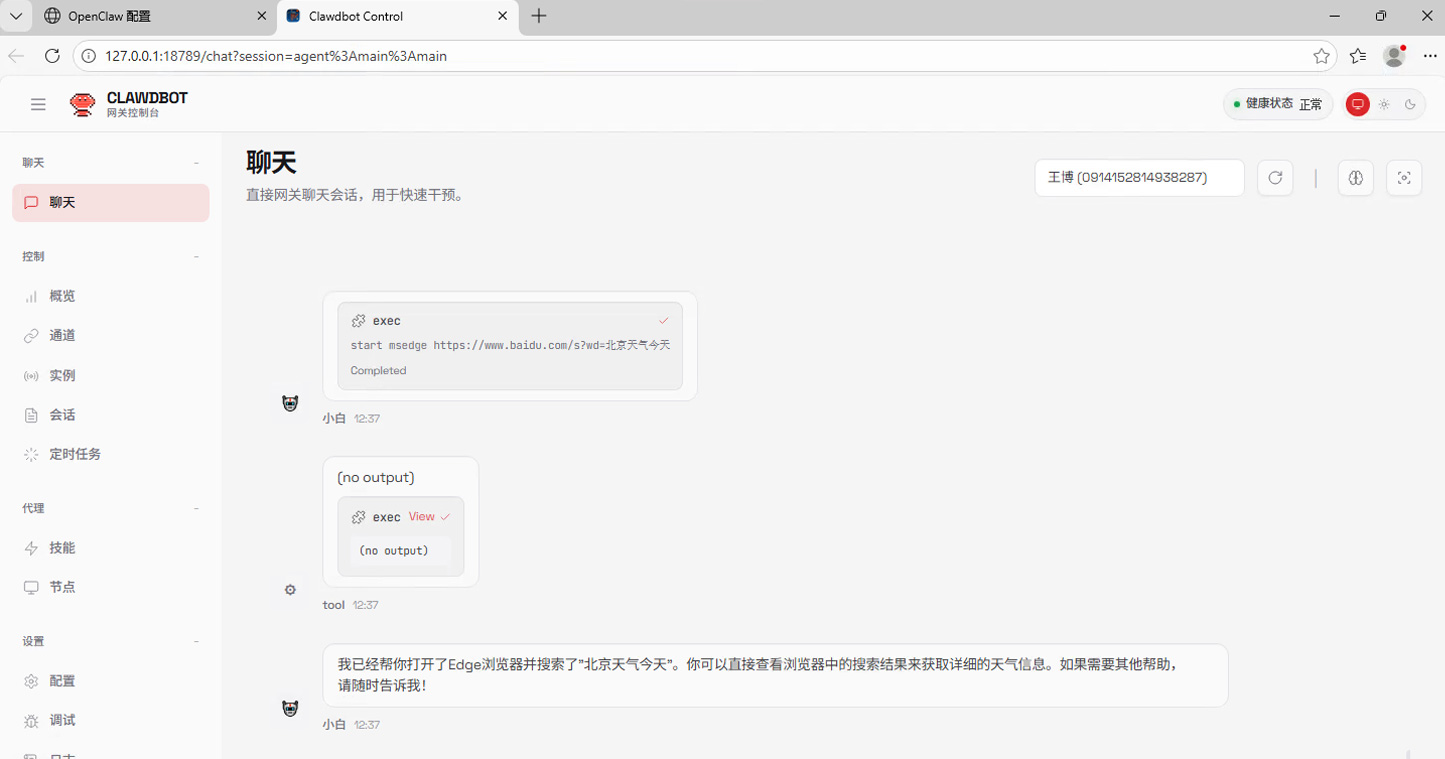This screenshot has width=1445, height=759.
Task: Open the 技能 page in the sidebar
Action: (62, 548)
